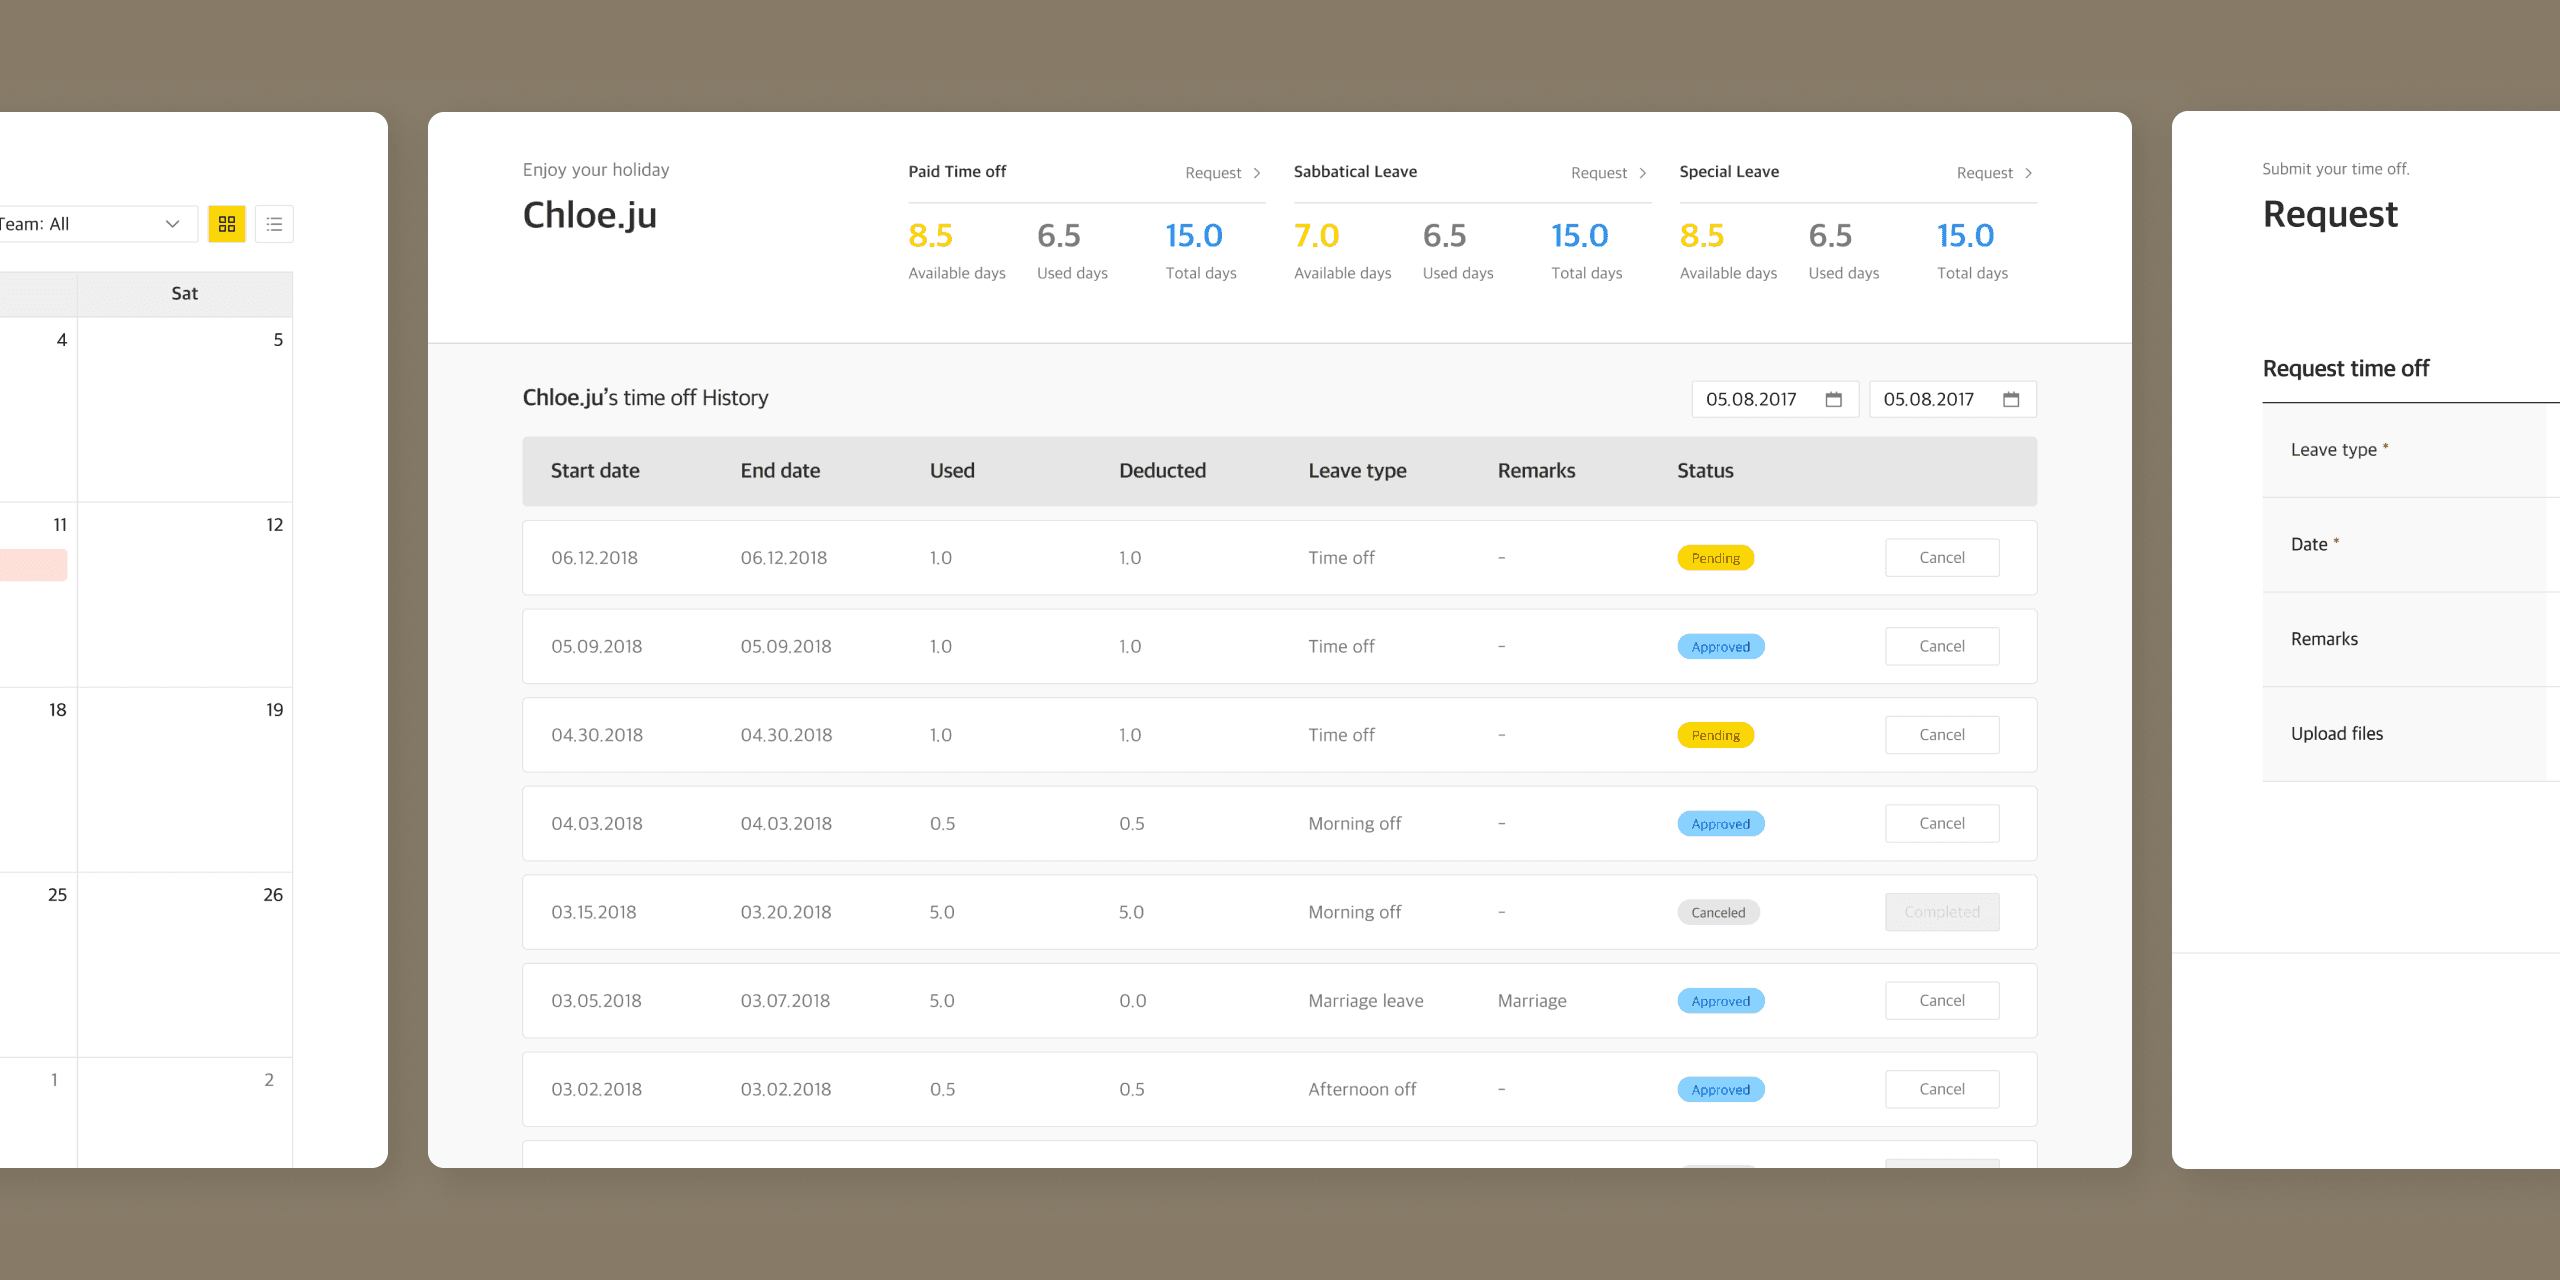Click Canceled badge on 03.15.2018 row
This screenshot has width=2560, height=1280.
(1717, 912)
